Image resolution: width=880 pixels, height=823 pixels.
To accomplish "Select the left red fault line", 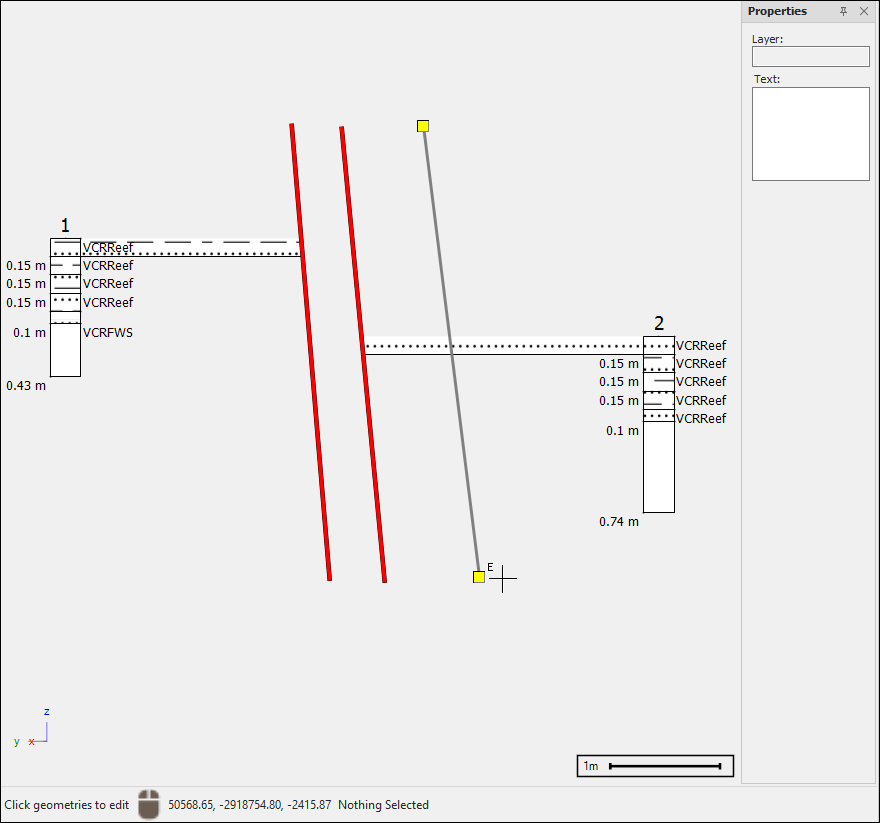I will 310,350.
